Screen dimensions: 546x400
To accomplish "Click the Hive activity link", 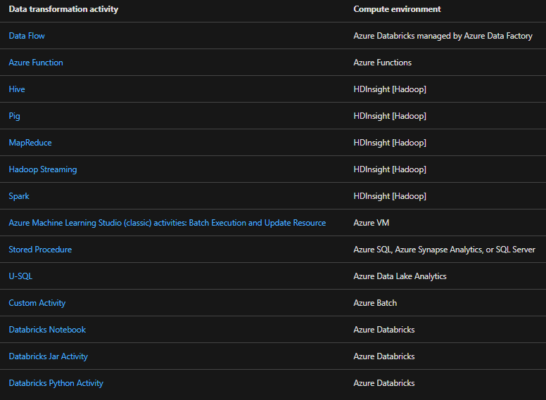I will [17, 89].
